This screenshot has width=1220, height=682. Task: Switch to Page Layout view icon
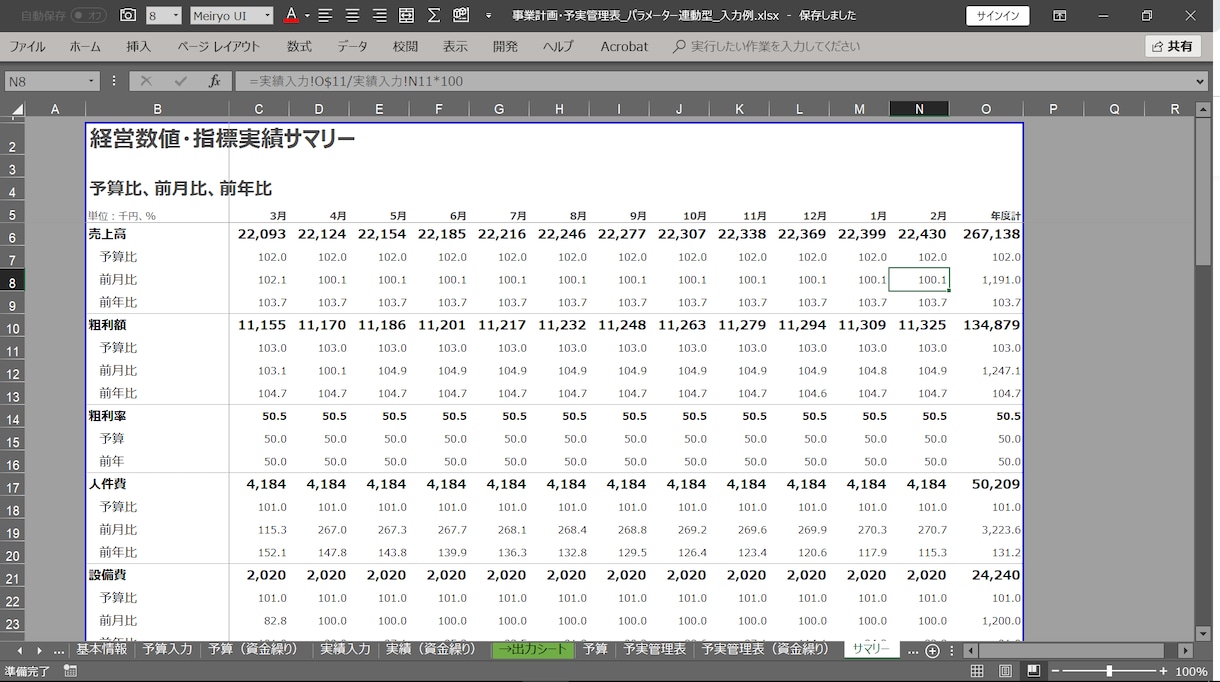point(1005,671)
